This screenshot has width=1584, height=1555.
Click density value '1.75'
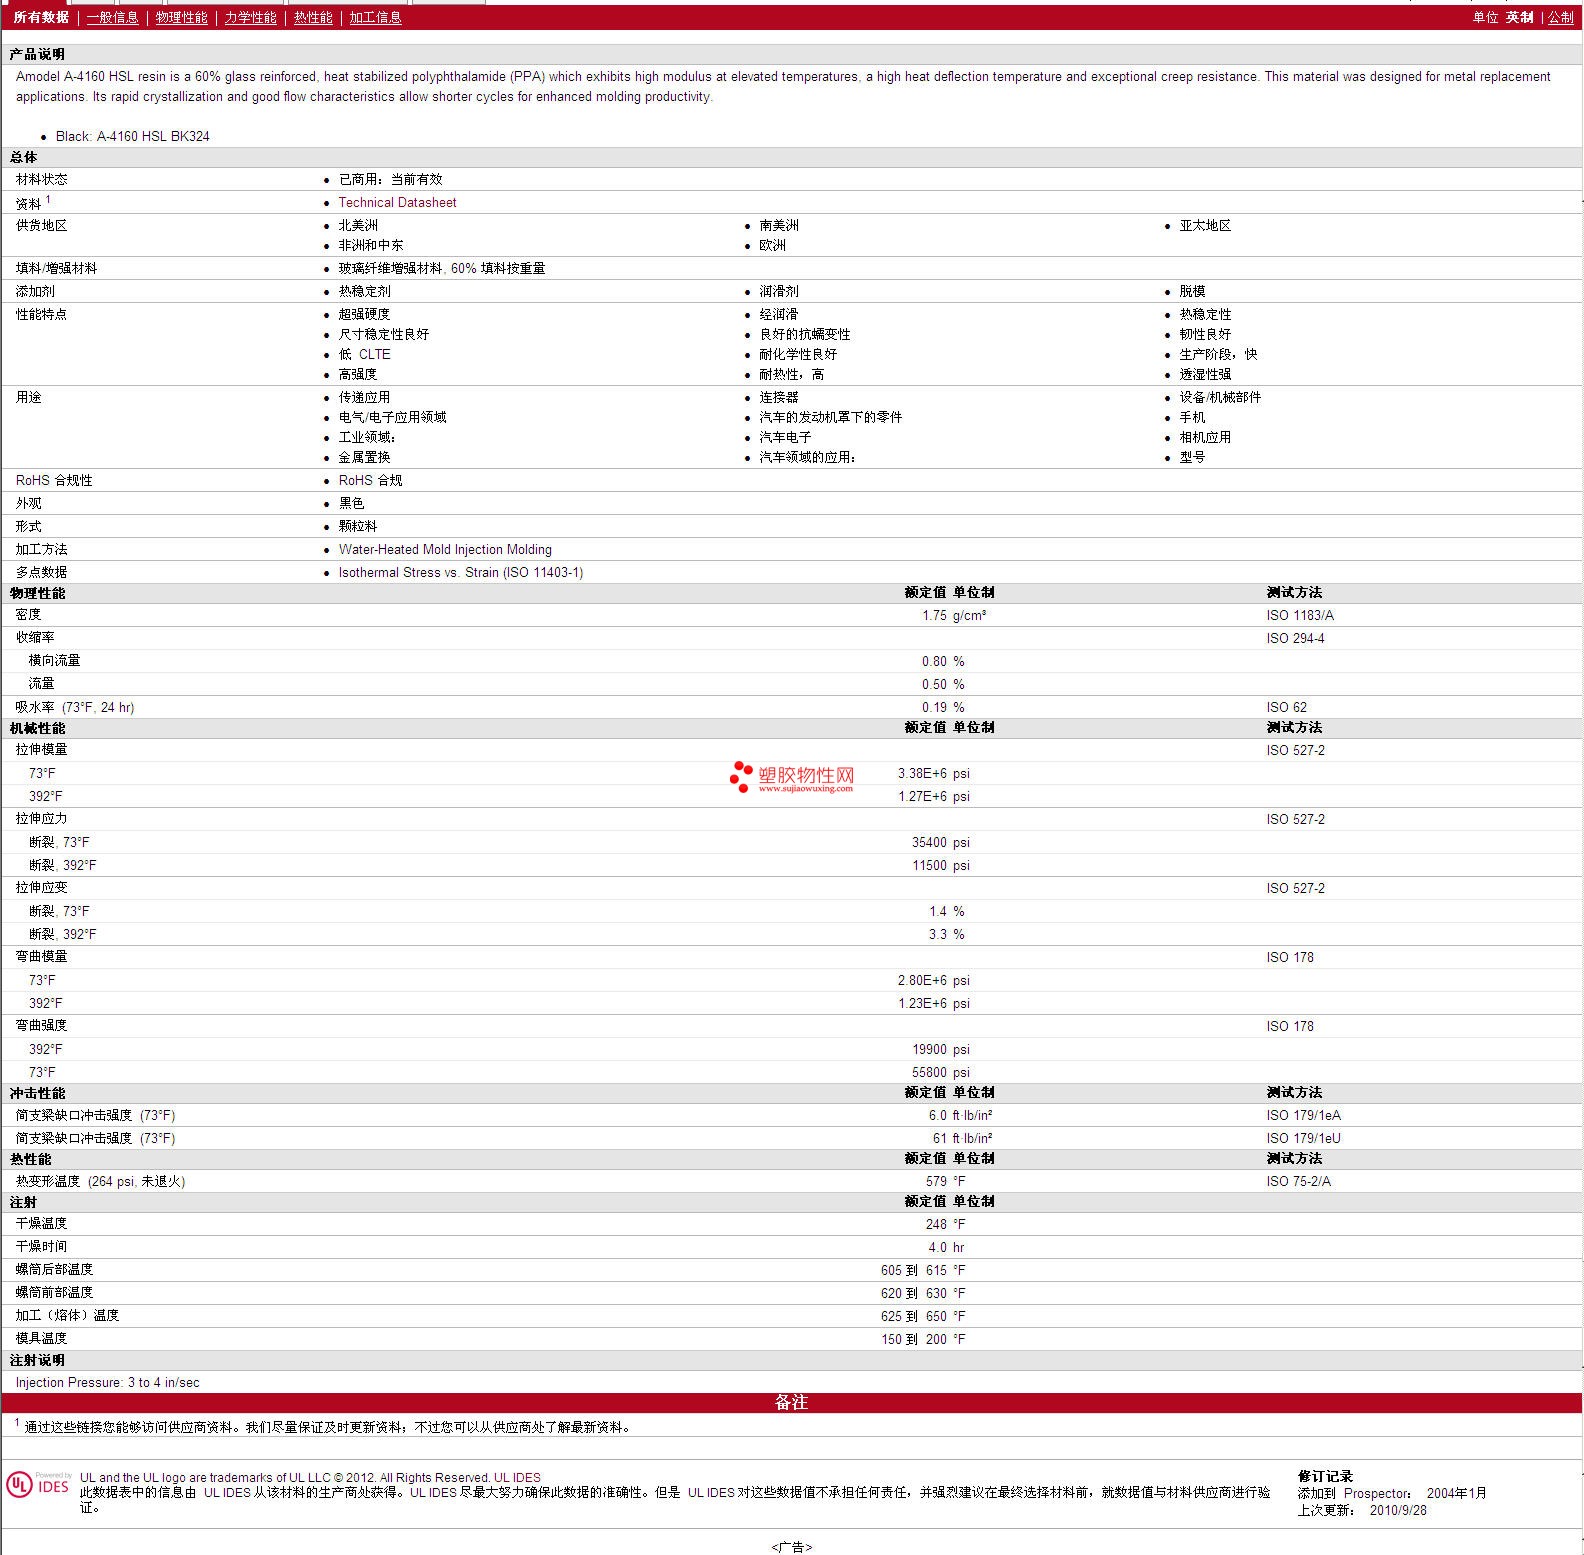[x=934, y=615]
